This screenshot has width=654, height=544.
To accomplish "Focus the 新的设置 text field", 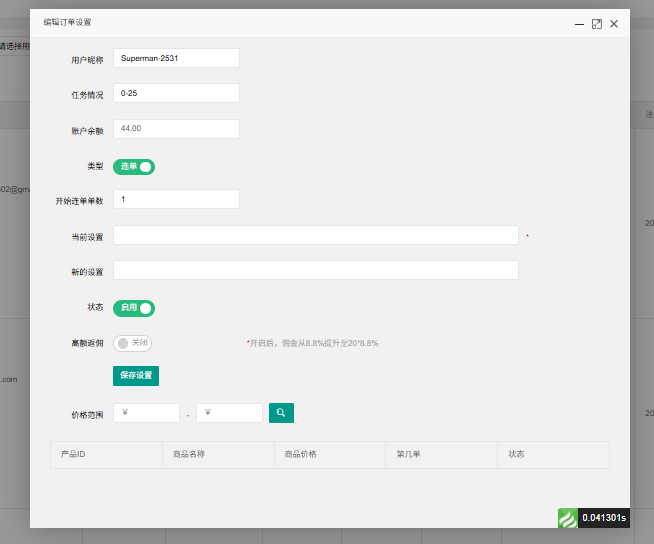I will [x=315, y=271].
